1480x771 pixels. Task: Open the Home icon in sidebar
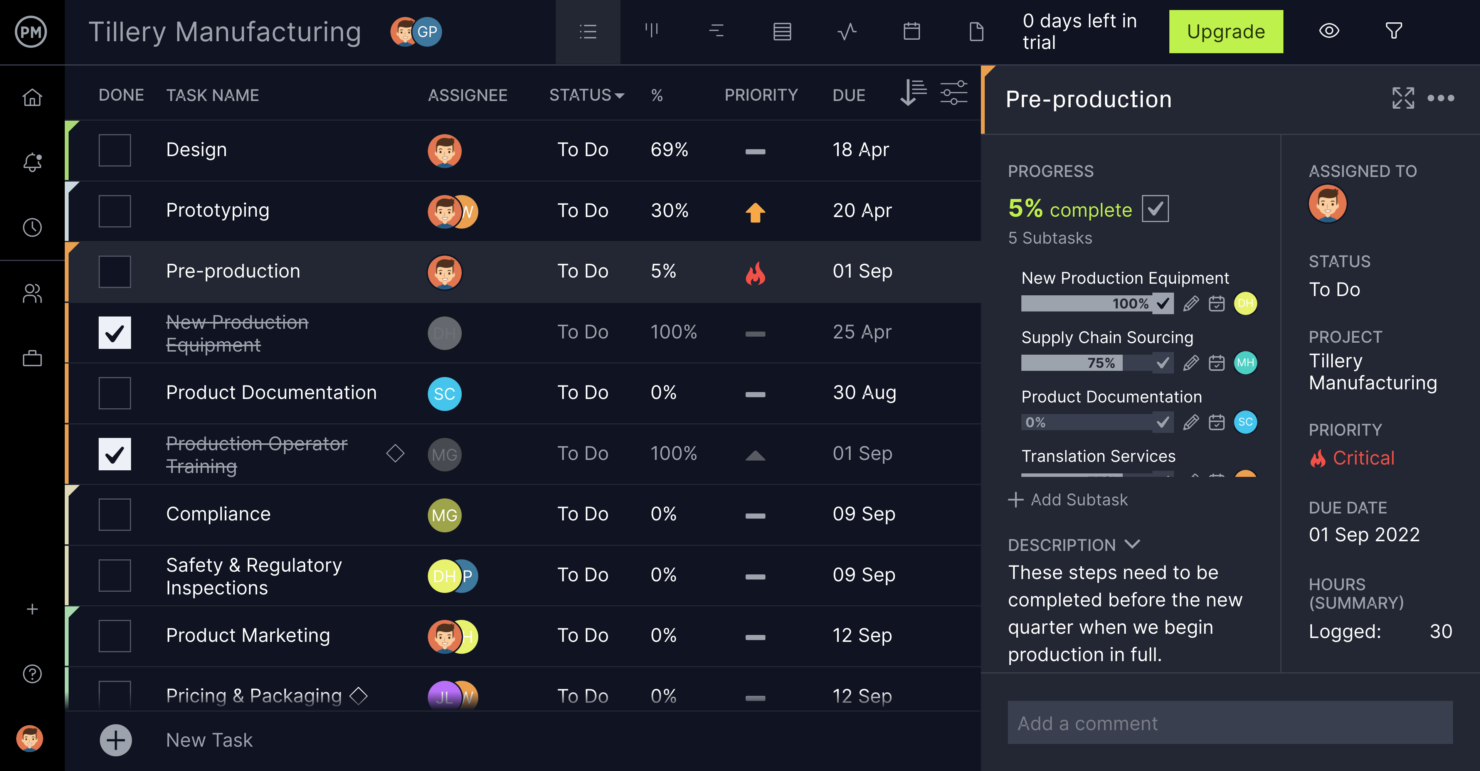pos(32,97)
